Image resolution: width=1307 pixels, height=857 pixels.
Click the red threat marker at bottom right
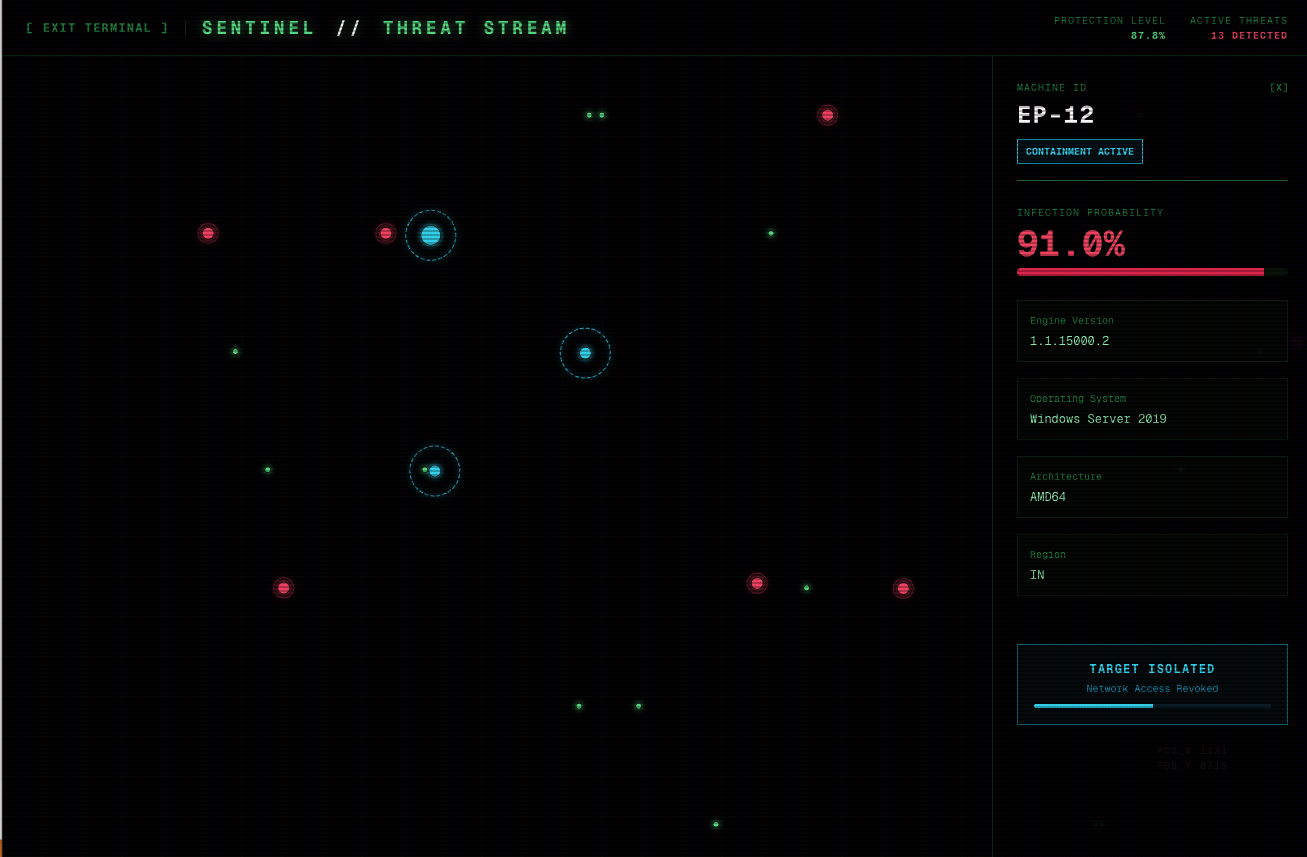(903, 588)
